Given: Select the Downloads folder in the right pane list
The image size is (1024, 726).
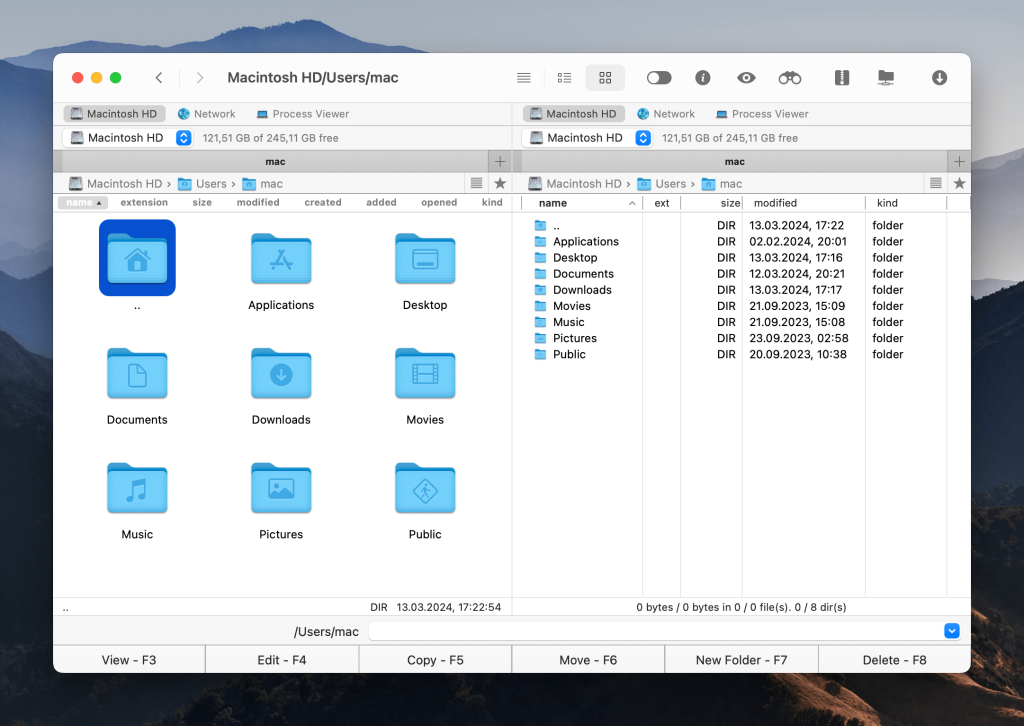Looking at the screenshot, I should coord(583,290).
